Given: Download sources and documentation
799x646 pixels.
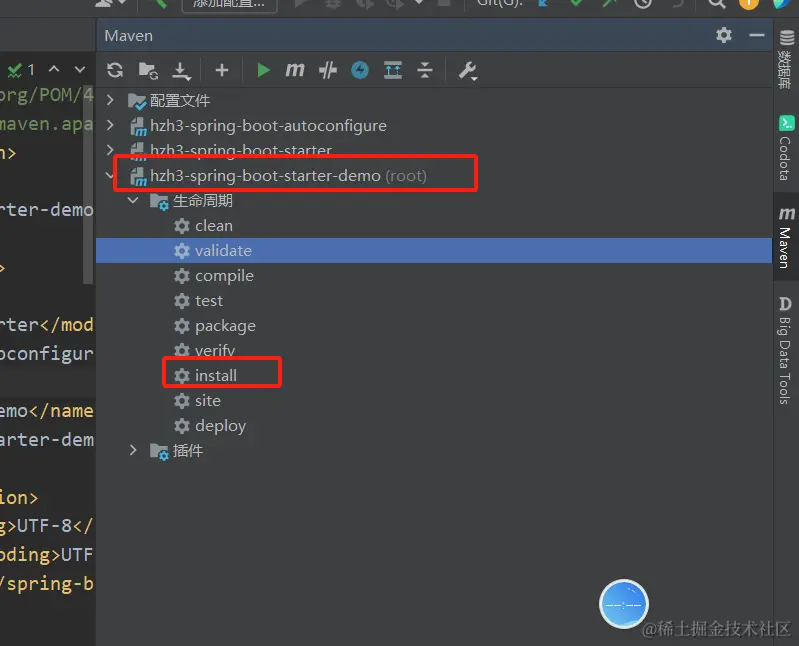Looking at the screenshot, I should pyautogui.click(x=181, y=71).
